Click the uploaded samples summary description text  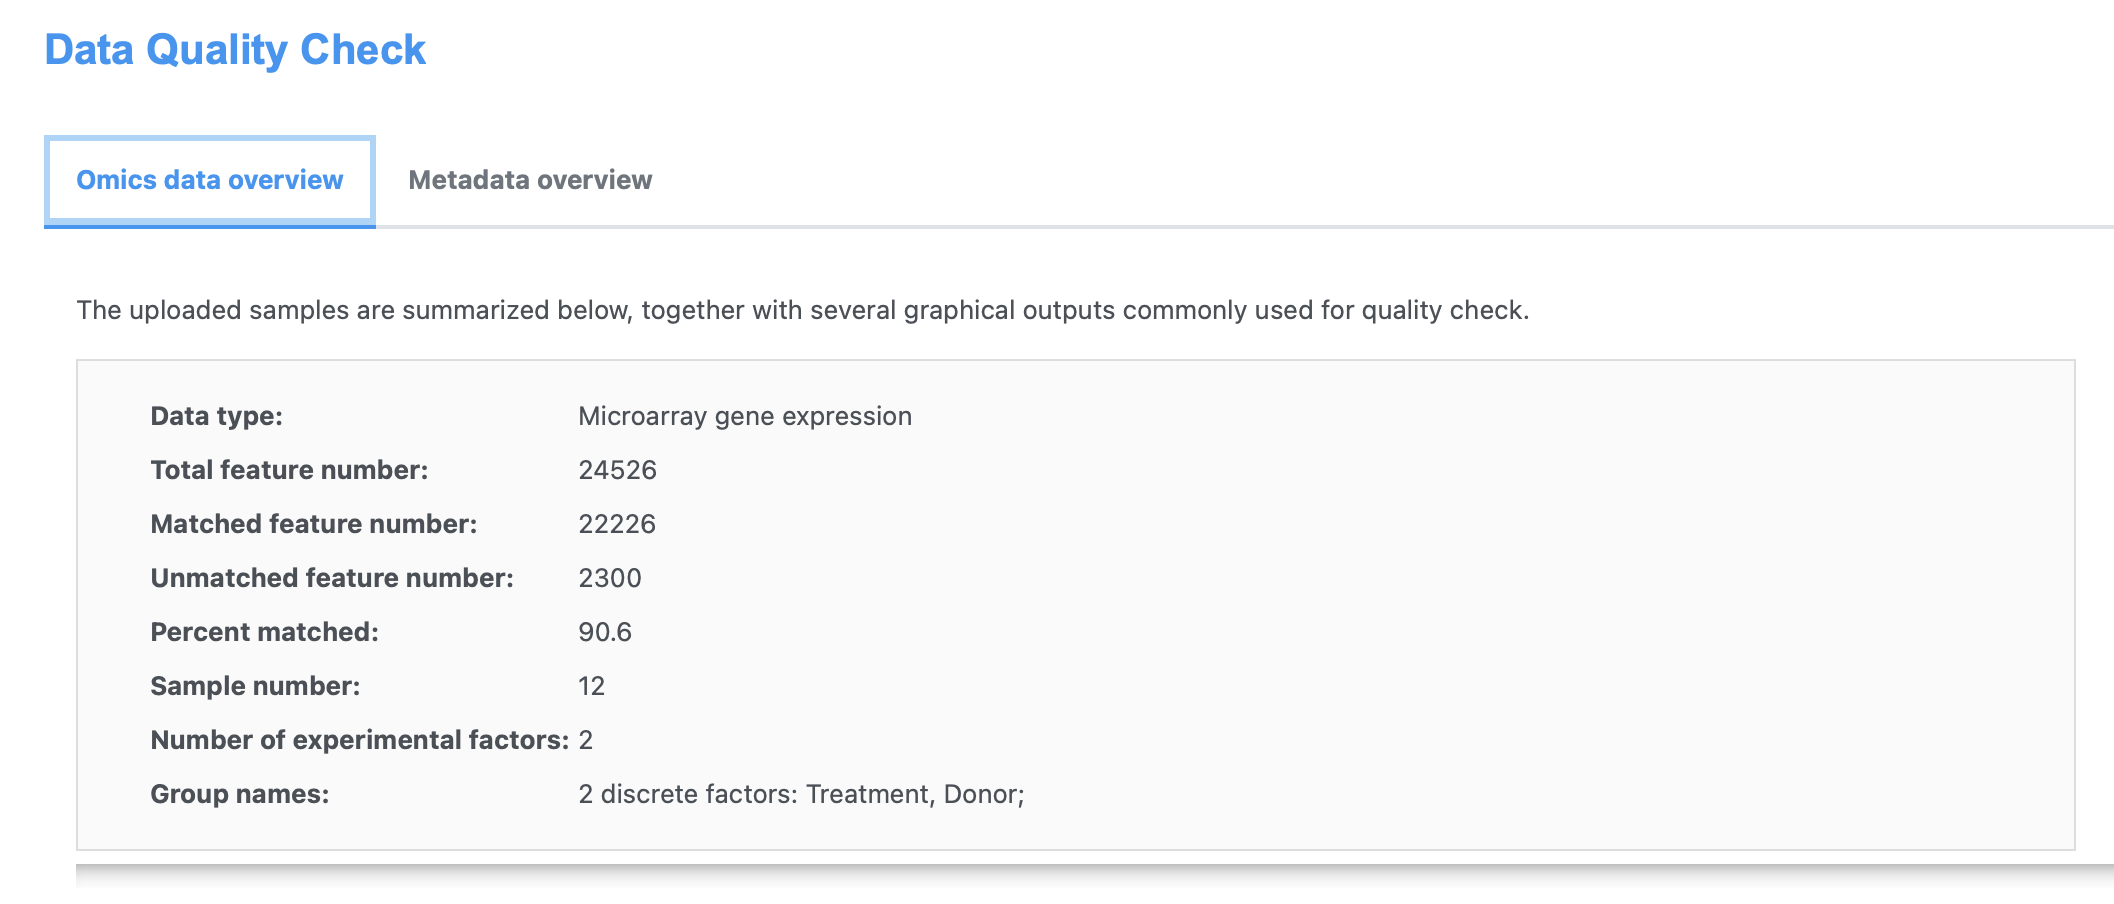click(802, 310)
